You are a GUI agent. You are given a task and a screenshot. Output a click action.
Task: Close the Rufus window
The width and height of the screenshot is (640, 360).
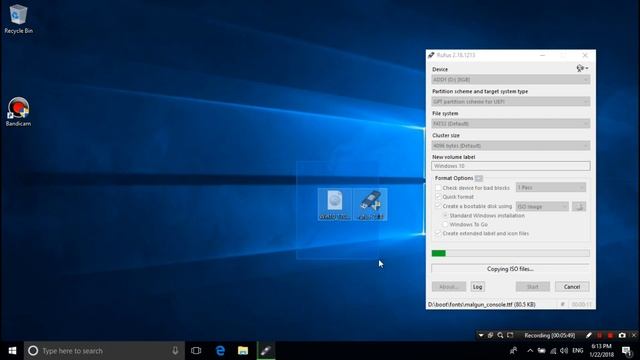tap(585, 55)
